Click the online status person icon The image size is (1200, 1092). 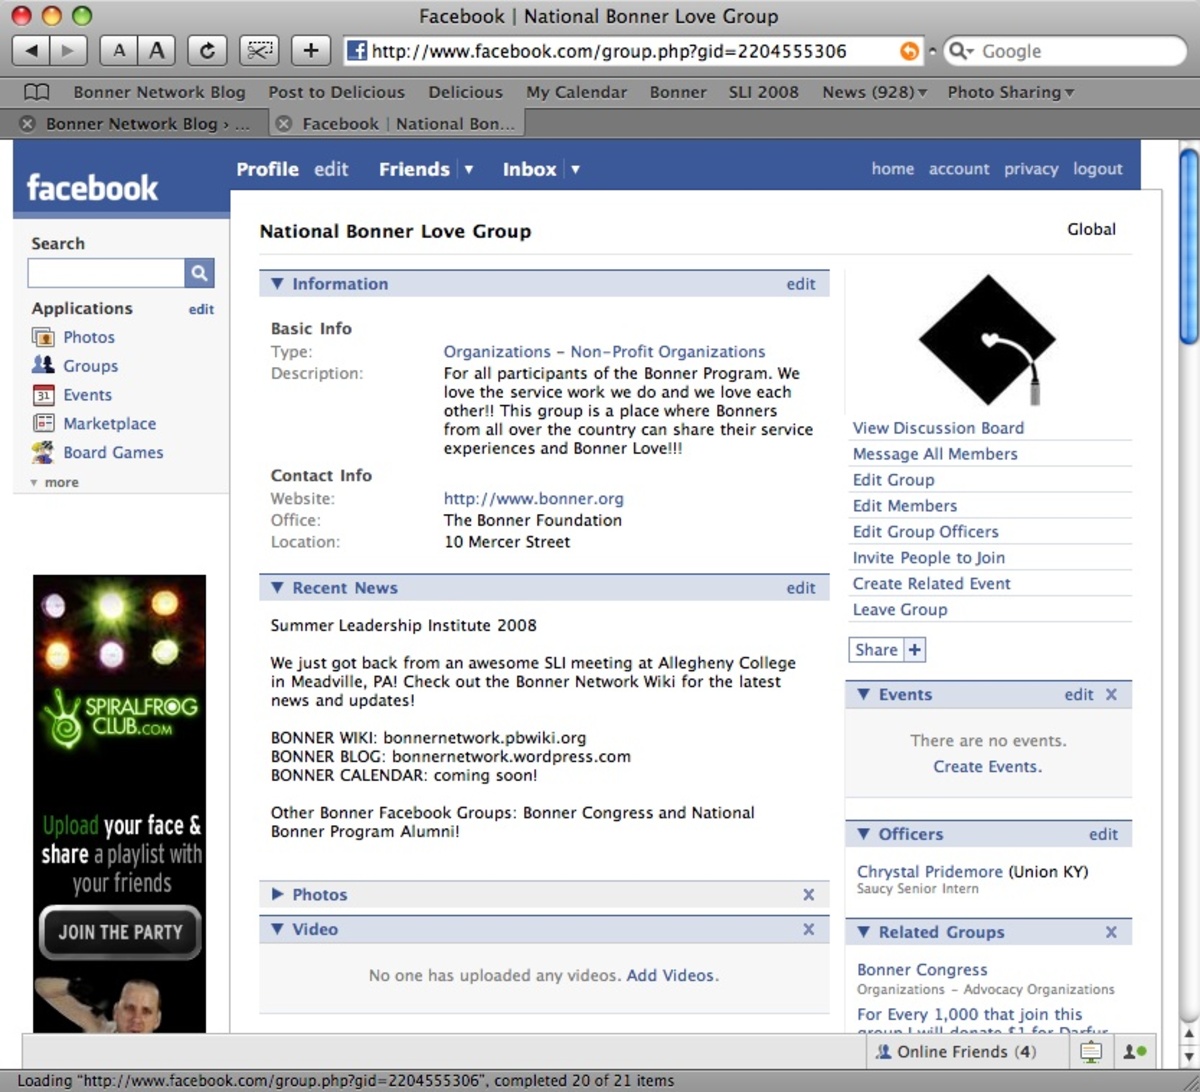click(x=1134, y=1051)
